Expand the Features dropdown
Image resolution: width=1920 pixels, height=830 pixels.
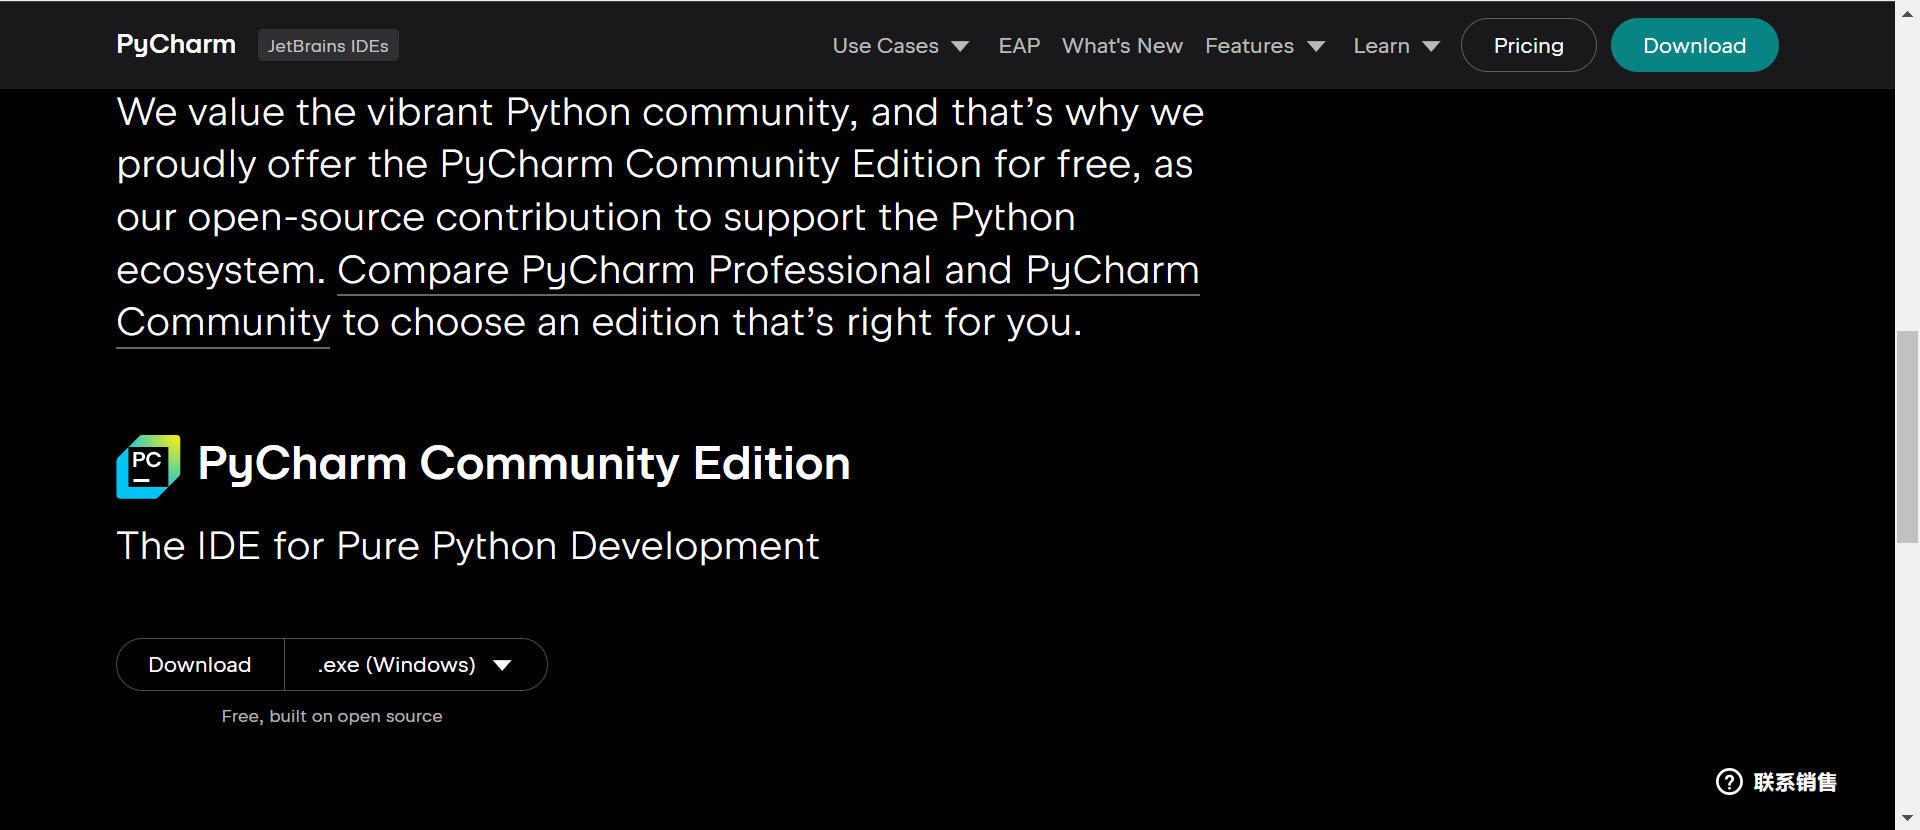(1265, 46)
